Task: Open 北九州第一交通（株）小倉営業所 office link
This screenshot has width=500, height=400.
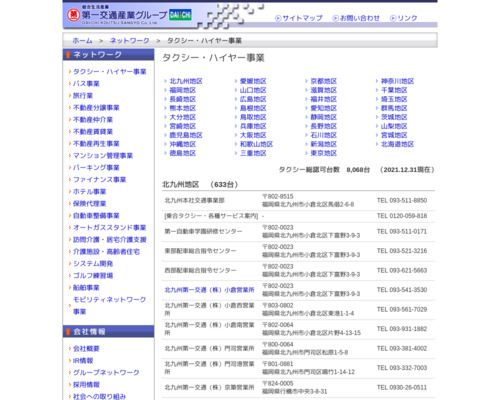Action: [x=209, y=290]
